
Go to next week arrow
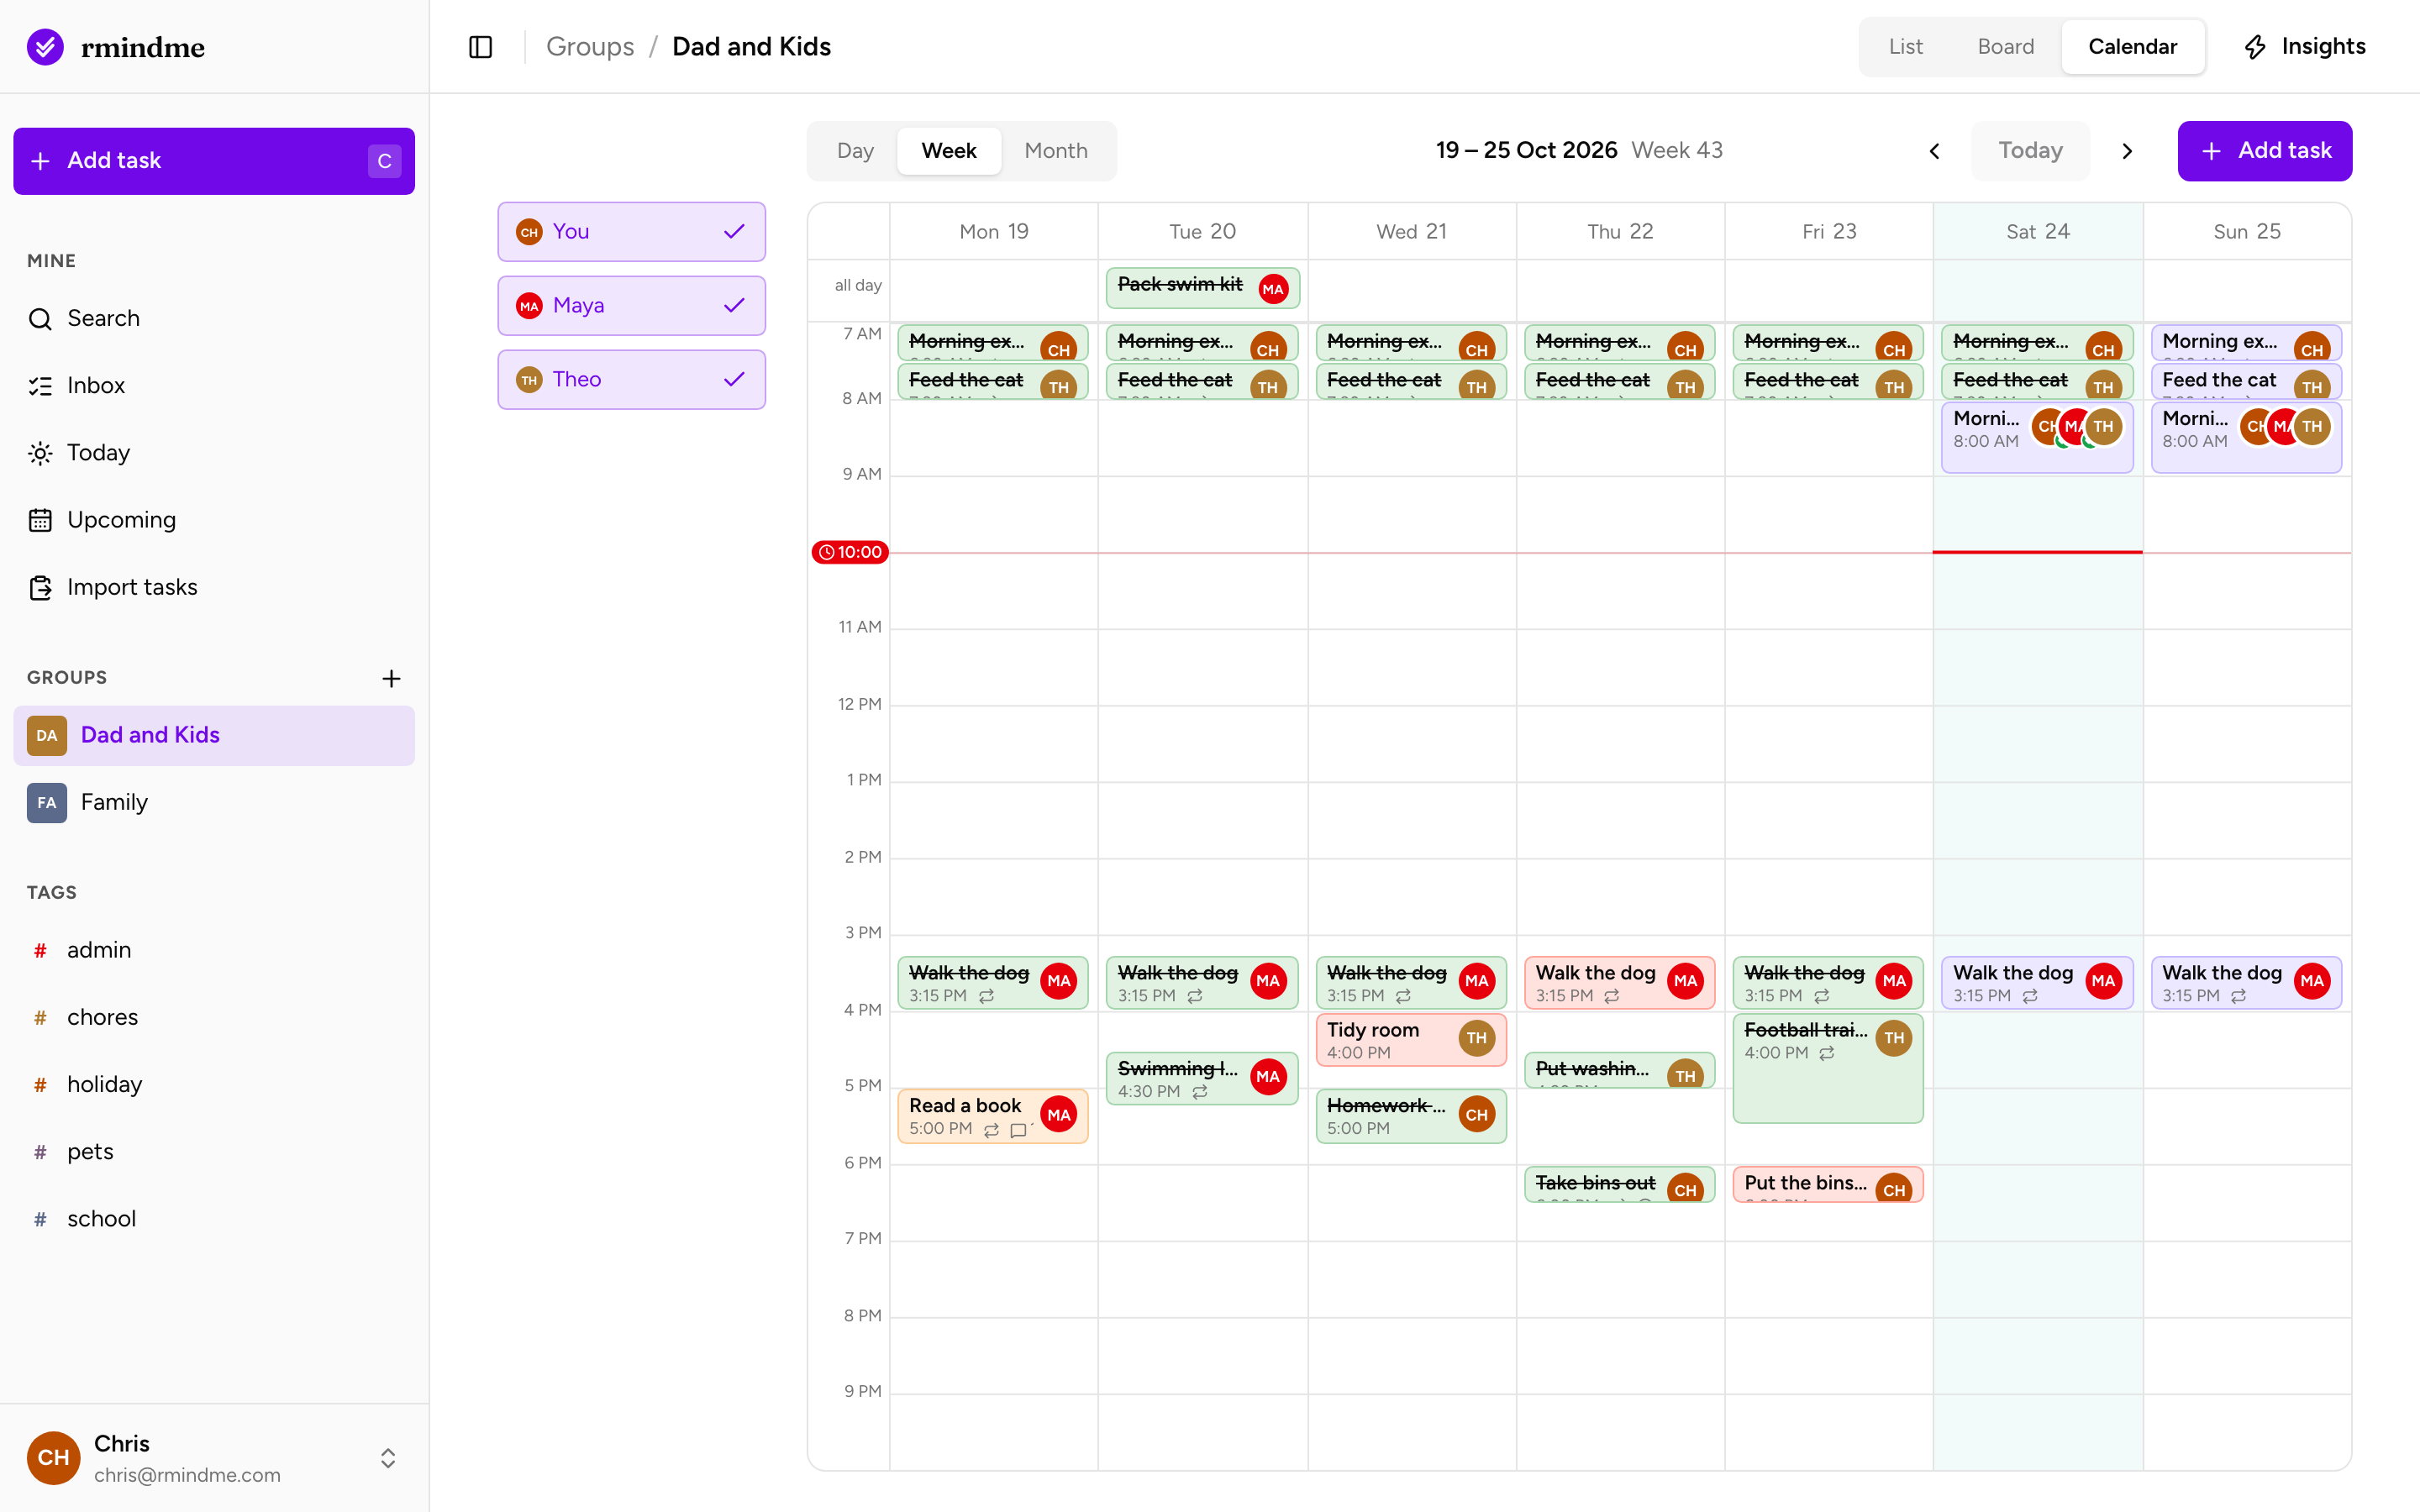(x=2127, y=151)
